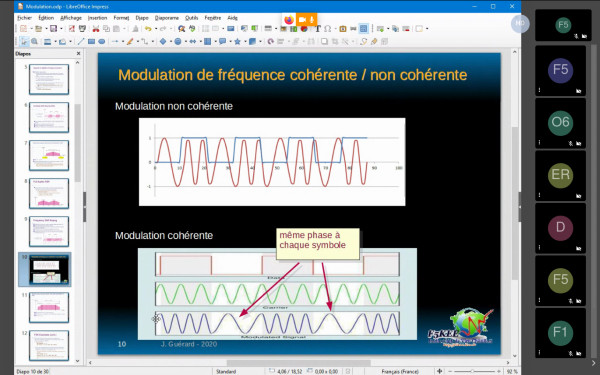
Task: Select slide 7 thumbnail
Action: pos(49,155)
